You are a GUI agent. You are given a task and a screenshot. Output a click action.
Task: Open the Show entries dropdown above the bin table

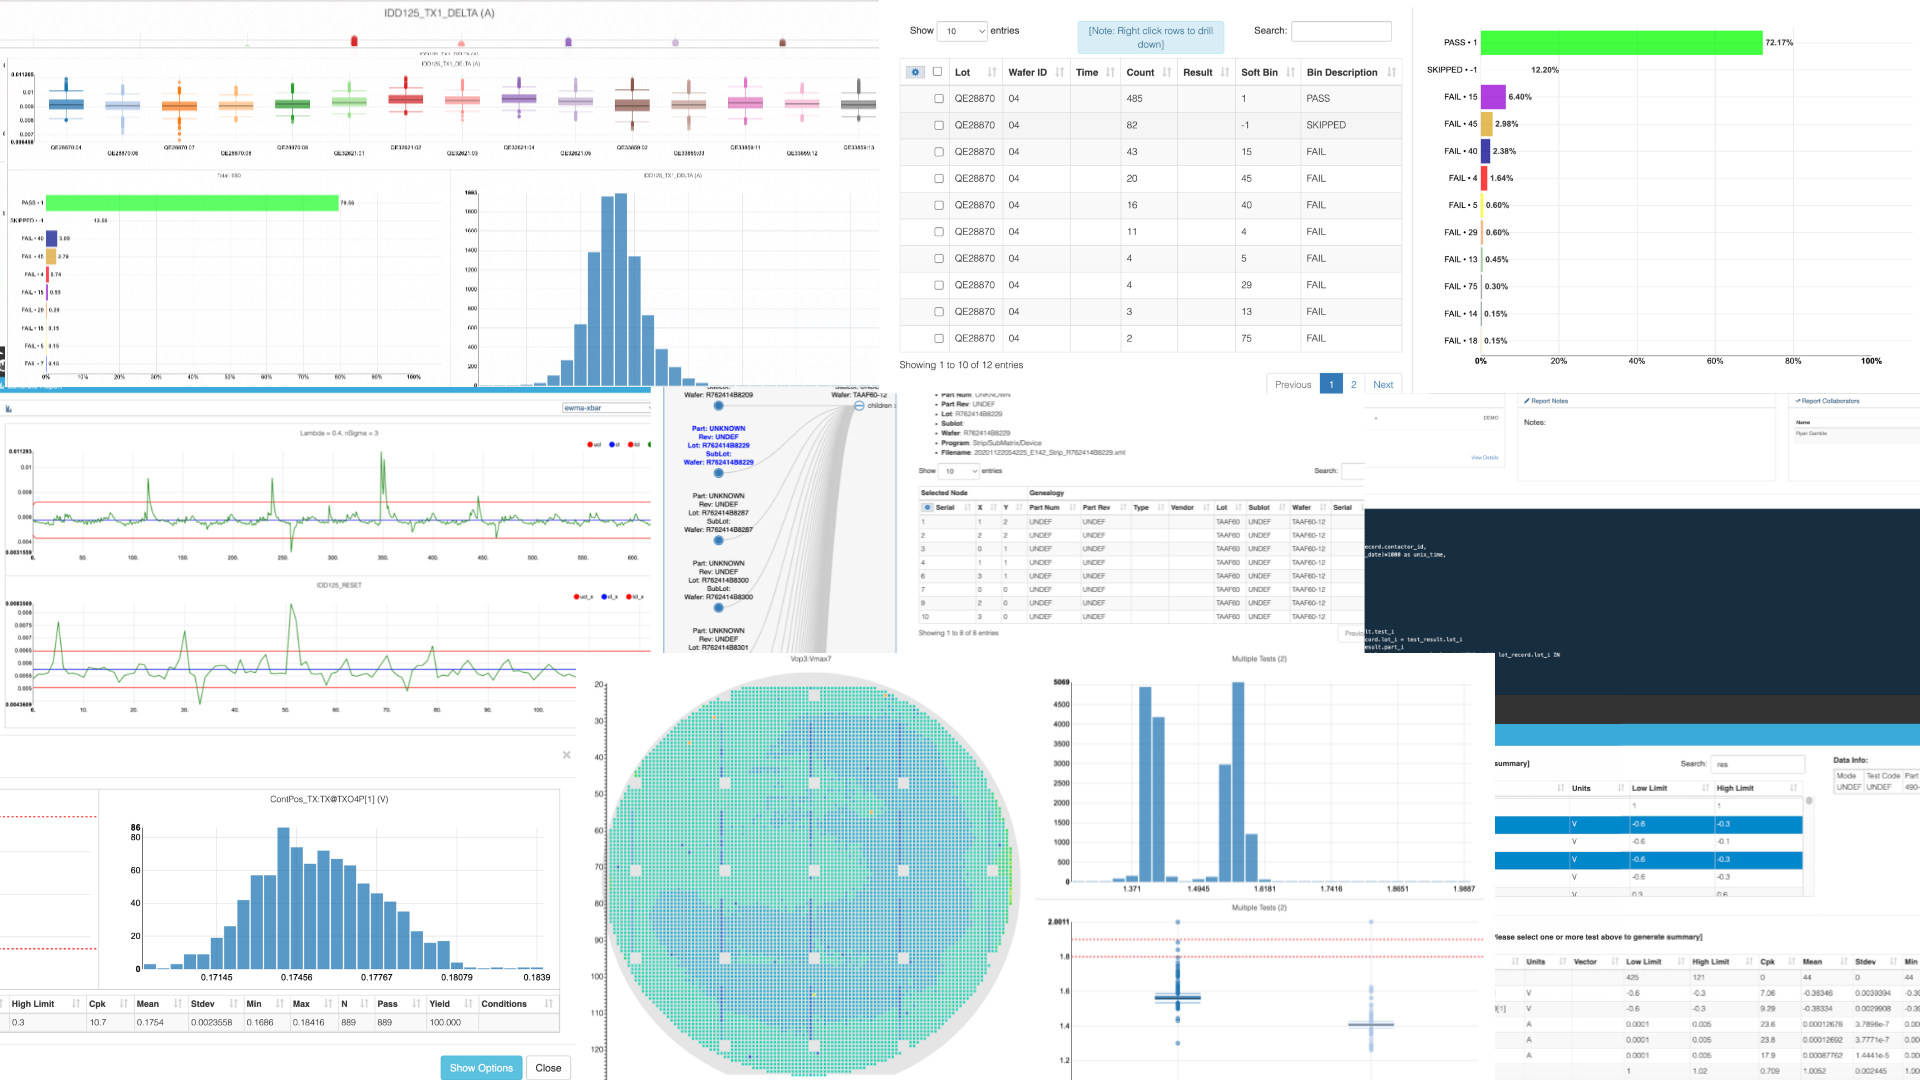pyautogui.click(x=963, y=31)
